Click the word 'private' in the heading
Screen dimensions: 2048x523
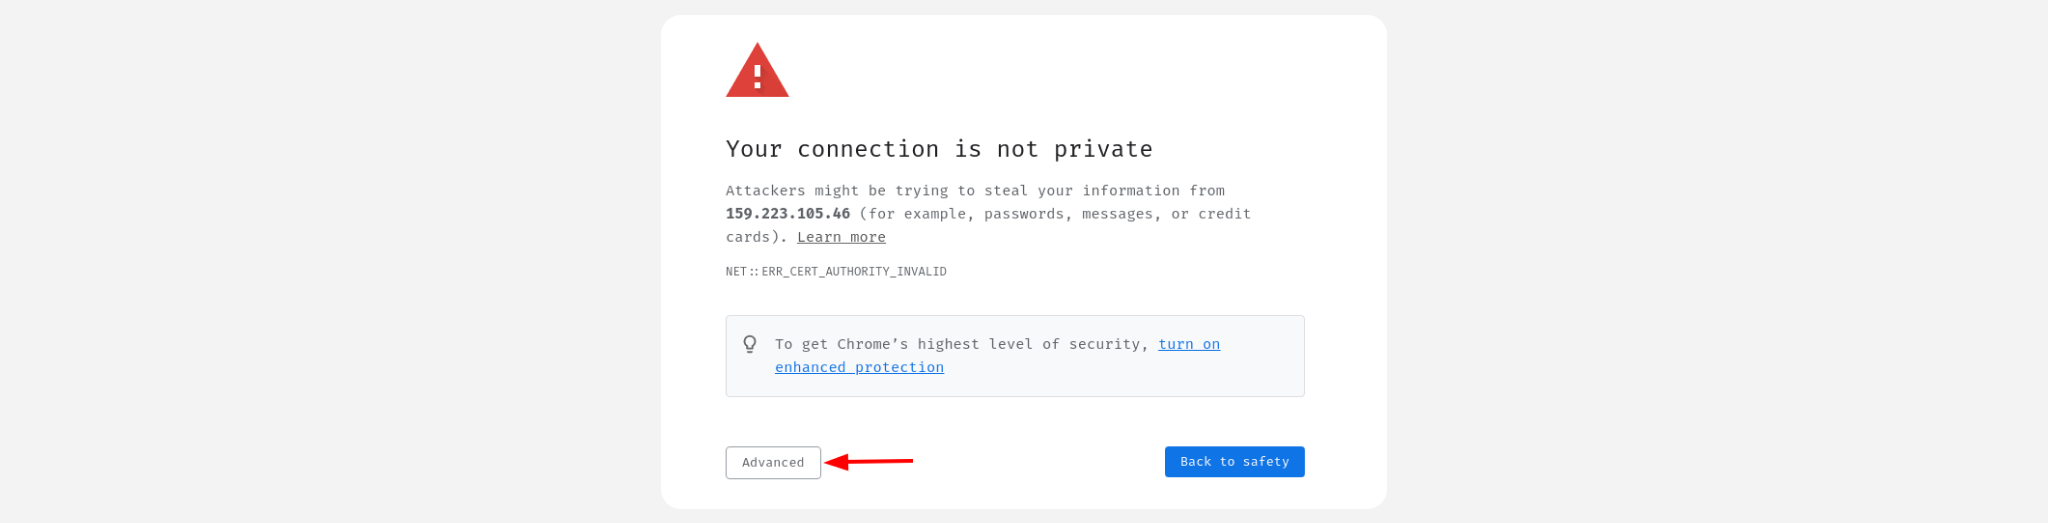click(1103, 149)
